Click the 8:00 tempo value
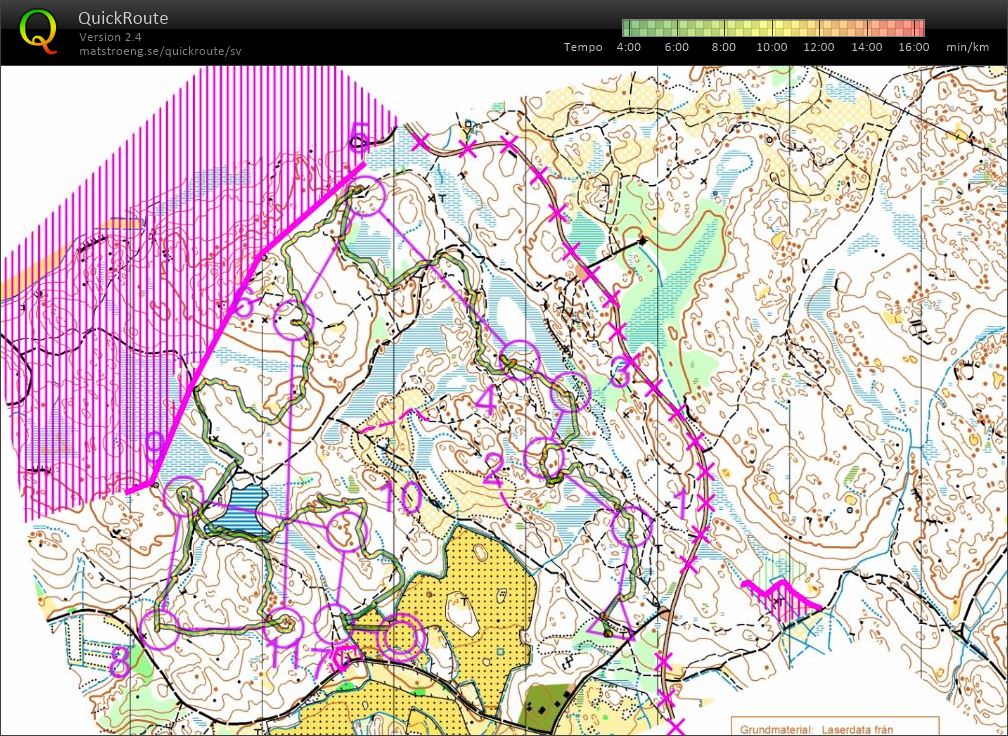Viewport: 1008px width, 736px height. (724, 47)
